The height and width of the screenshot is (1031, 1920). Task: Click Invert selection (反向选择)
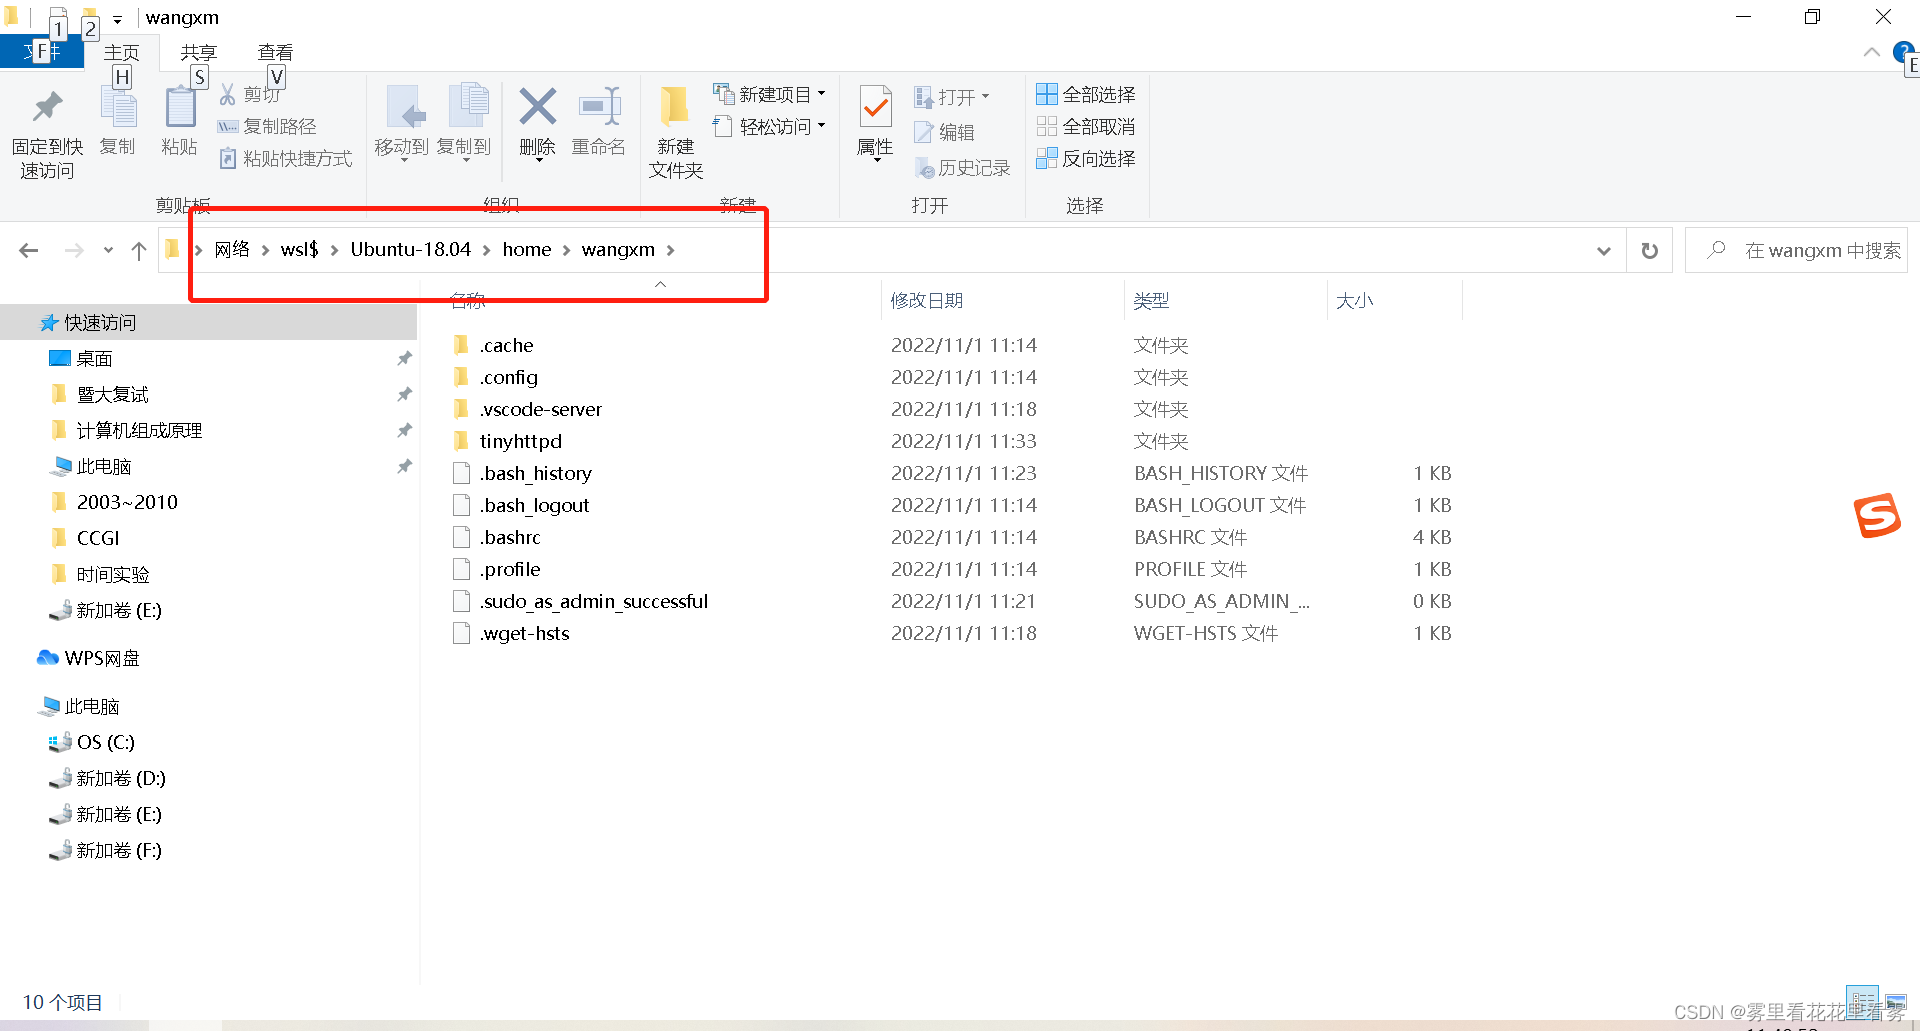(1086, 158)
